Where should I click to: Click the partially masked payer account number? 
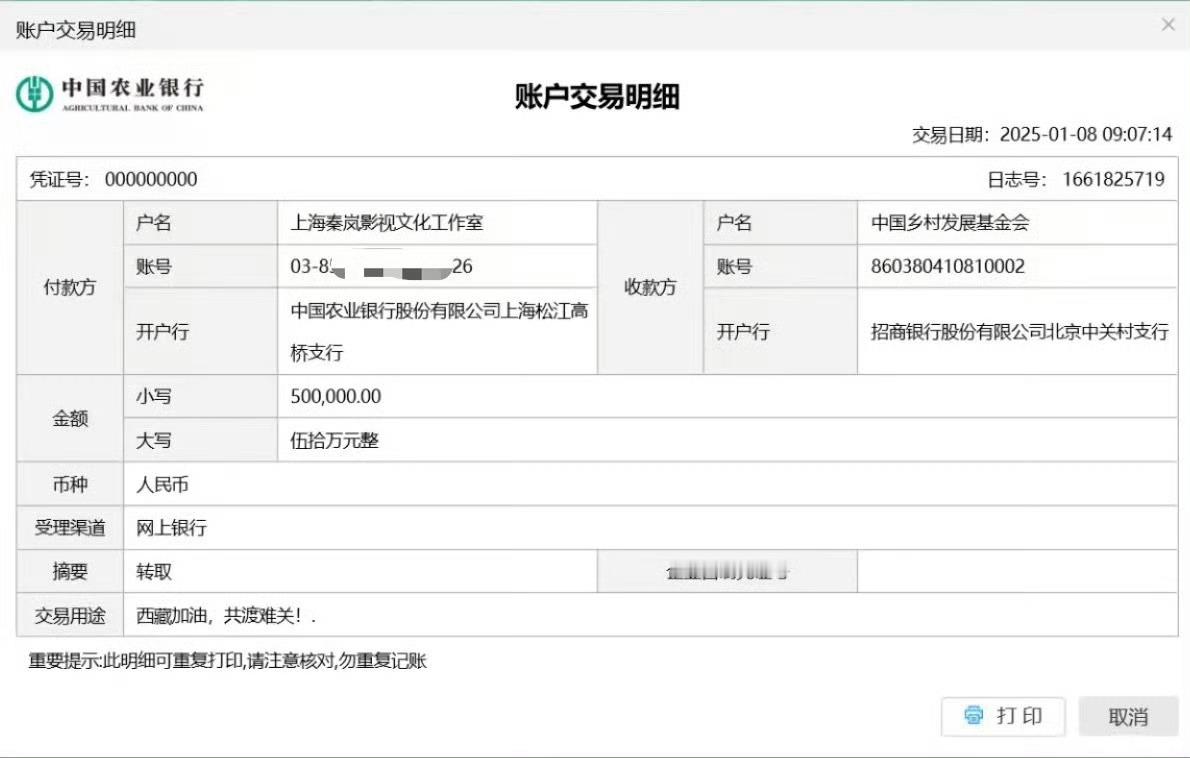(x=381, y=266)
